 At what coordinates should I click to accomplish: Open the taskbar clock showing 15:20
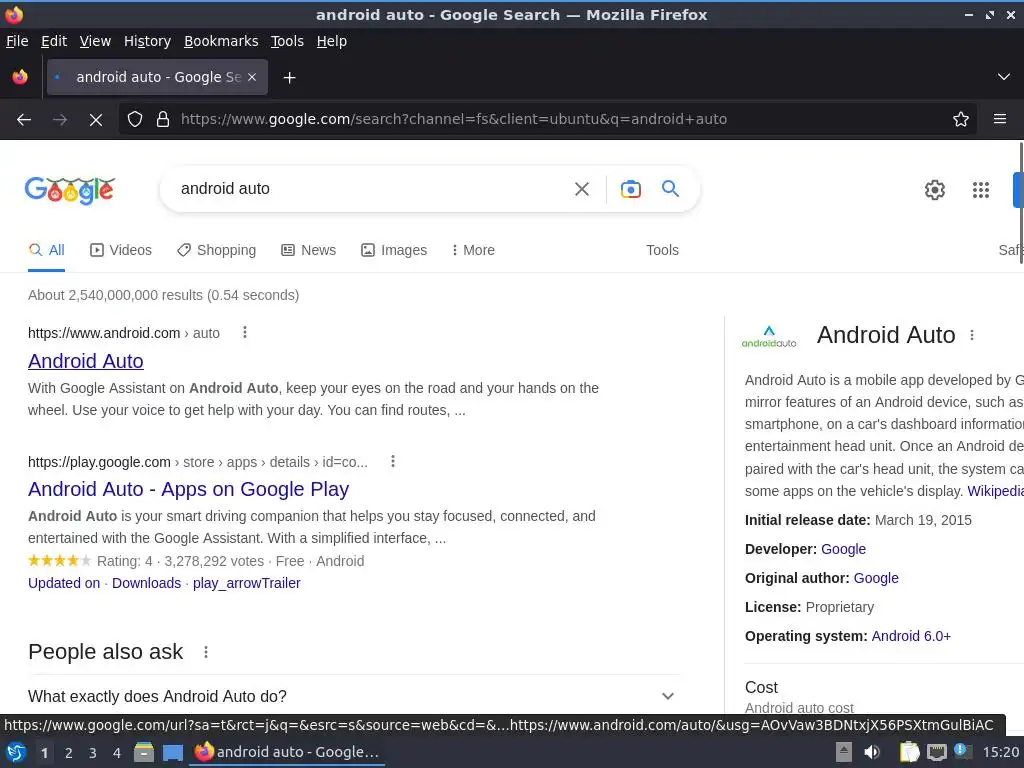click(1000, 752)
